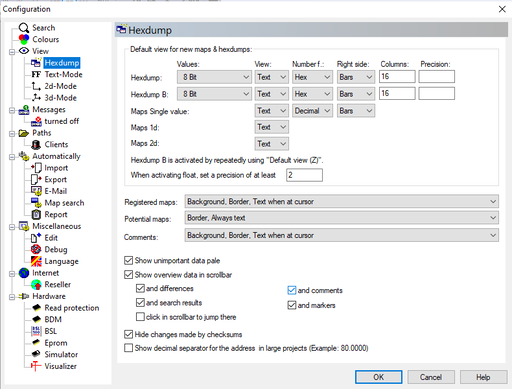The width and height of the screenshot is (512, 389).
Task: Enable 'Show decimal separator for the address'
Action: click(128, 348)
